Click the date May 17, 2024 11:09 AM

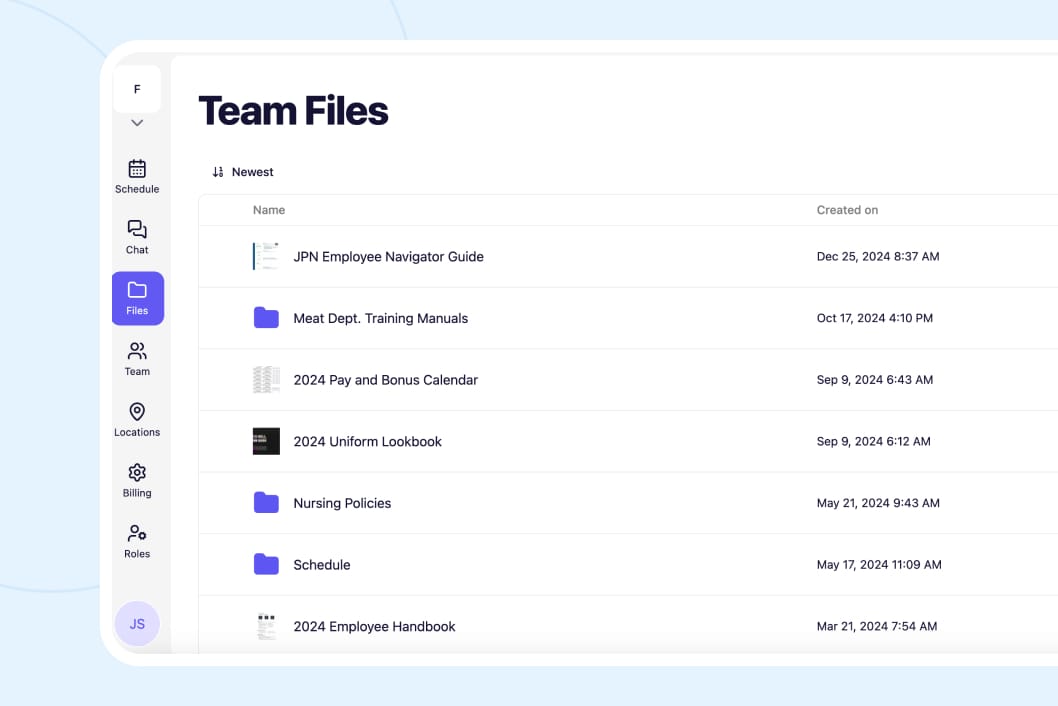879,565
